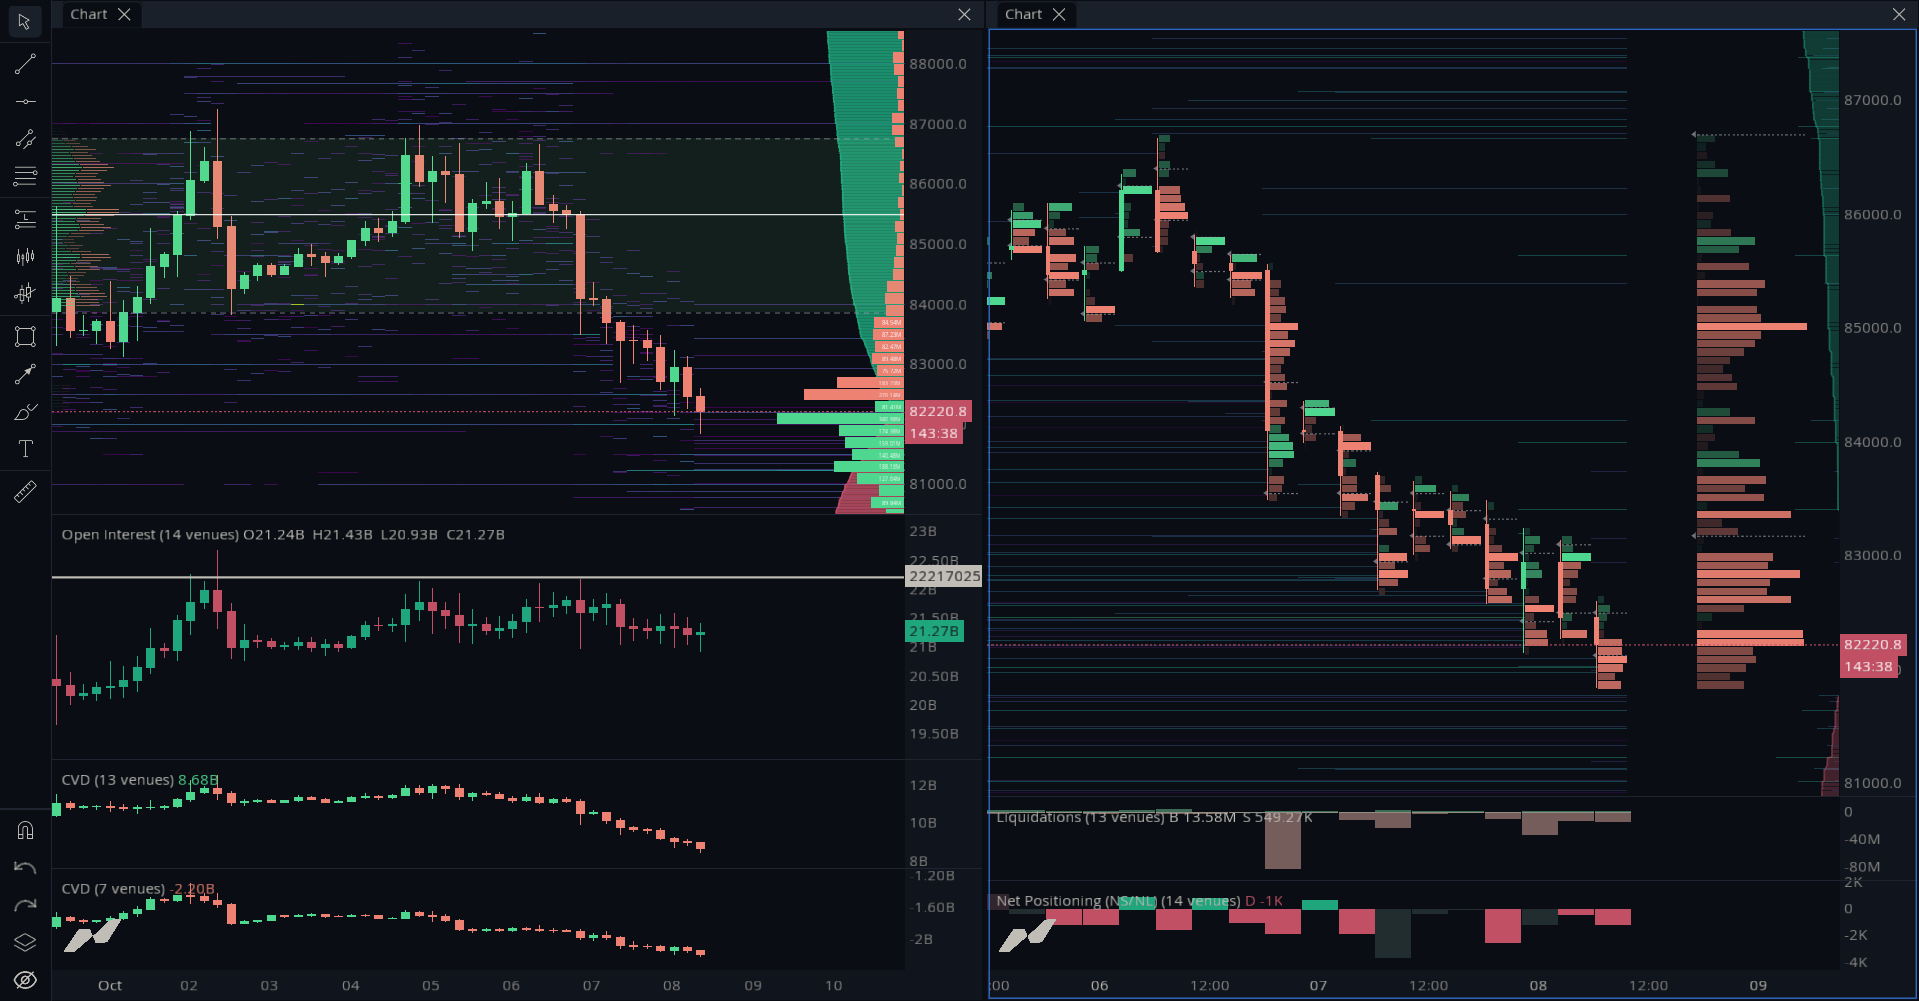Select the parallel channel tool
1919x1001 pixels.
25,139
